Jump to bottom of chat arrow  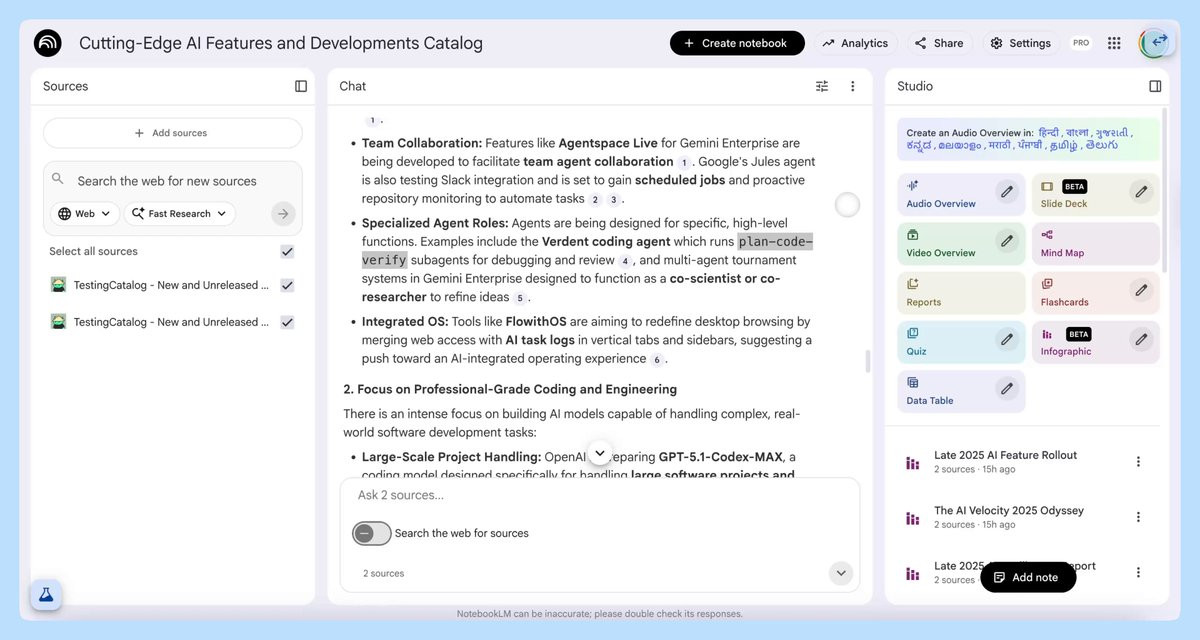[x=599, y=453]
